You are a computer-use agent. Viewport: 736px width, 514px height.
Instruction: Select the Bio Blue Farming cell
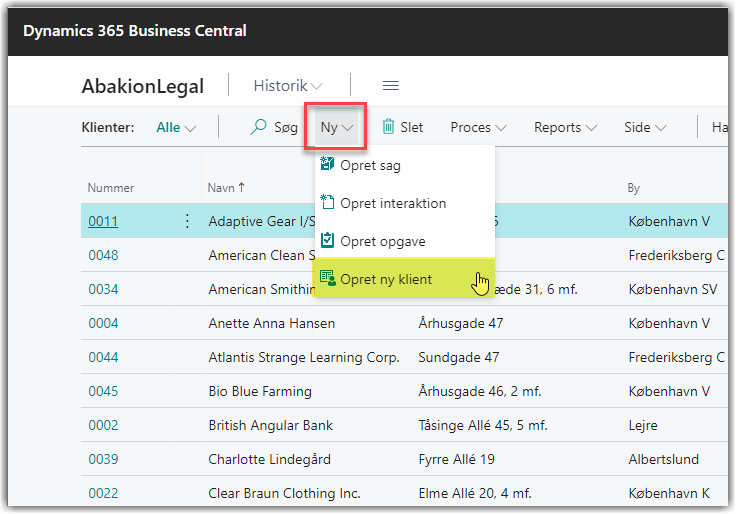(260, 391)
